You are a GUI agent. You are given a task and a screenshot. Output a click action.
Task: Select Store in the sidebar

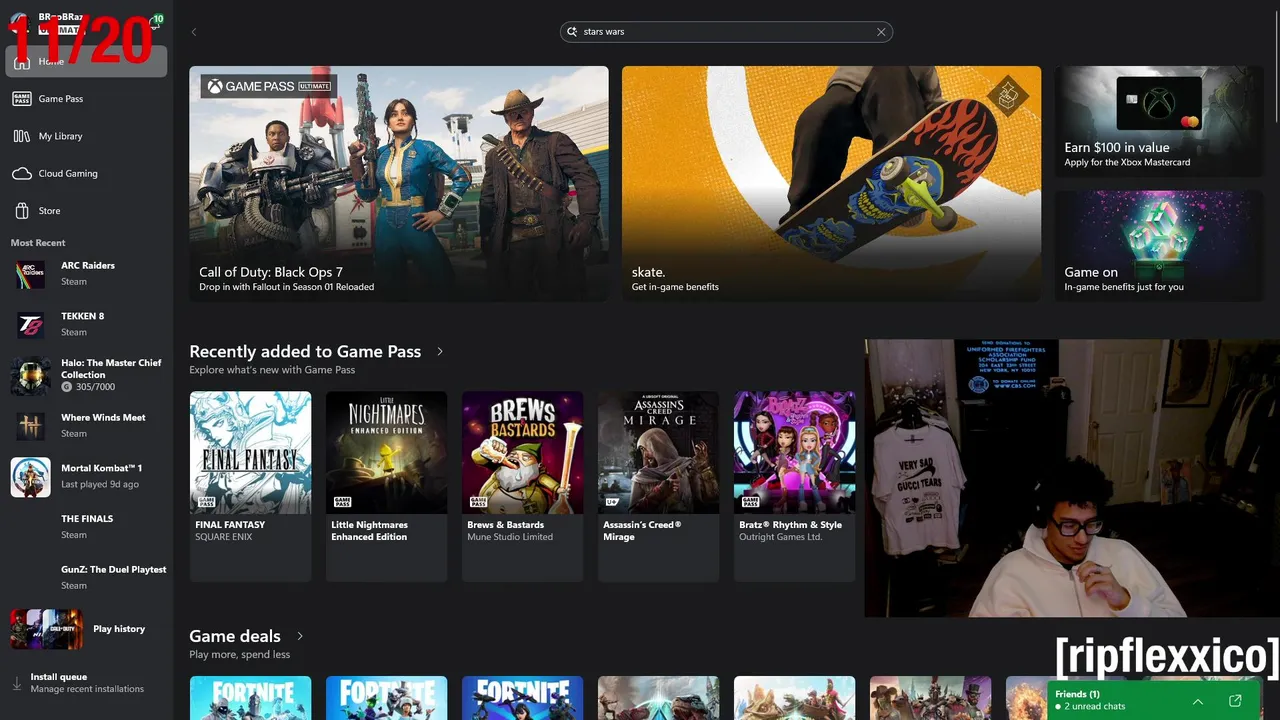[x=86, y=211]
